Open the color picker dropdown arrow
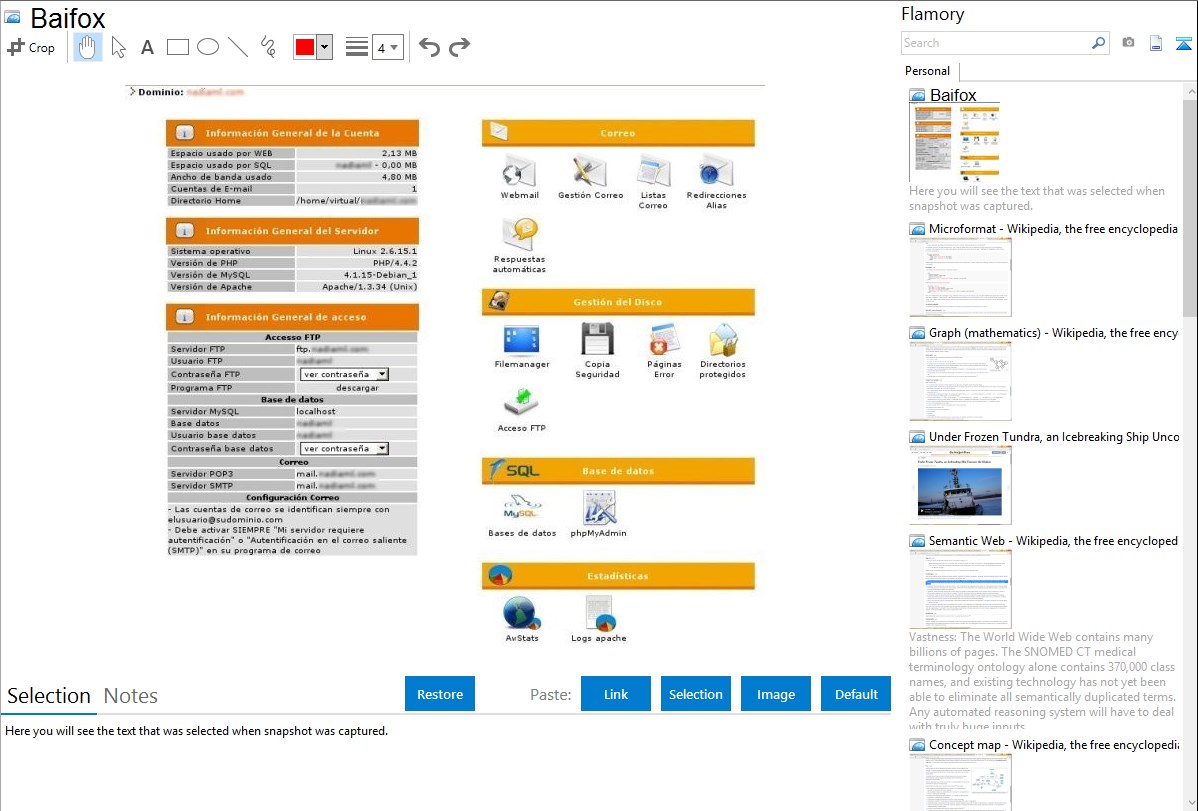The height and width of the screenshot is (811, 1198). 325,47
